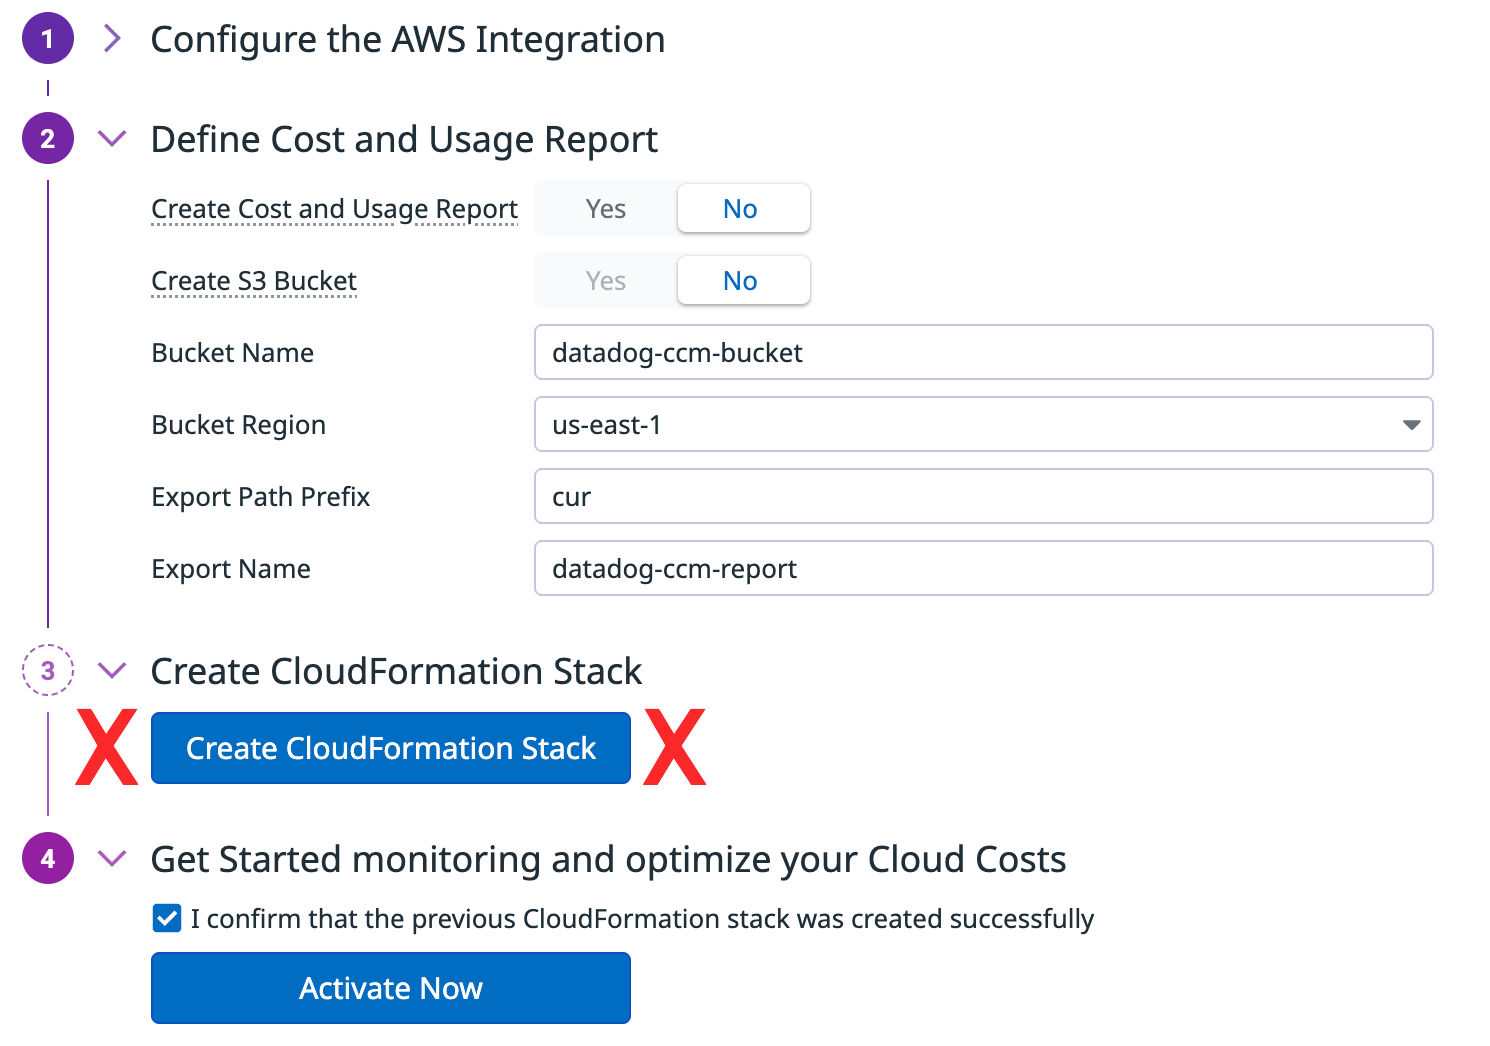Click the step 2 number badge
The height and width of the screenshot is (1046, 1490).
(47, 139)
